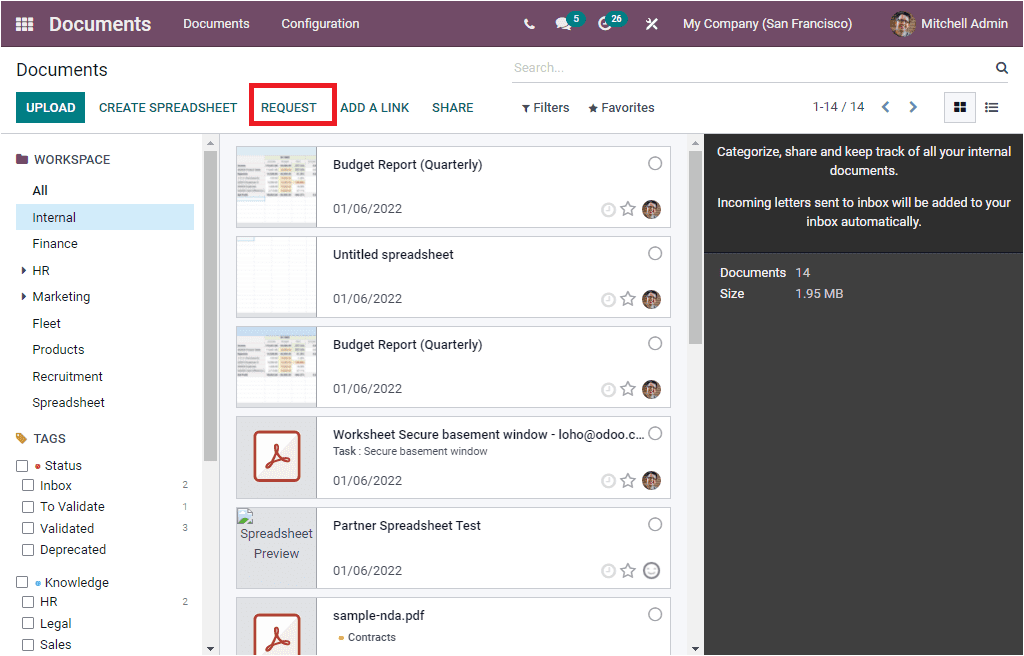This screenshot has height=656, width=1024.
Task: Click the phone call icon
Action: (x=529, y=24)
